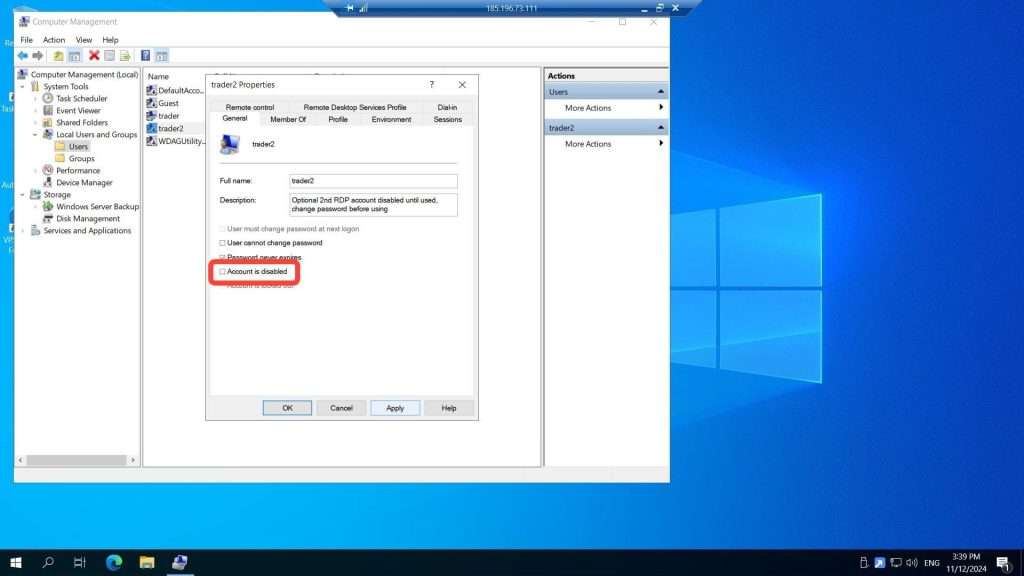Toggle the Account is disabled checkbox

pyautogui.click(x=223, y=271)
